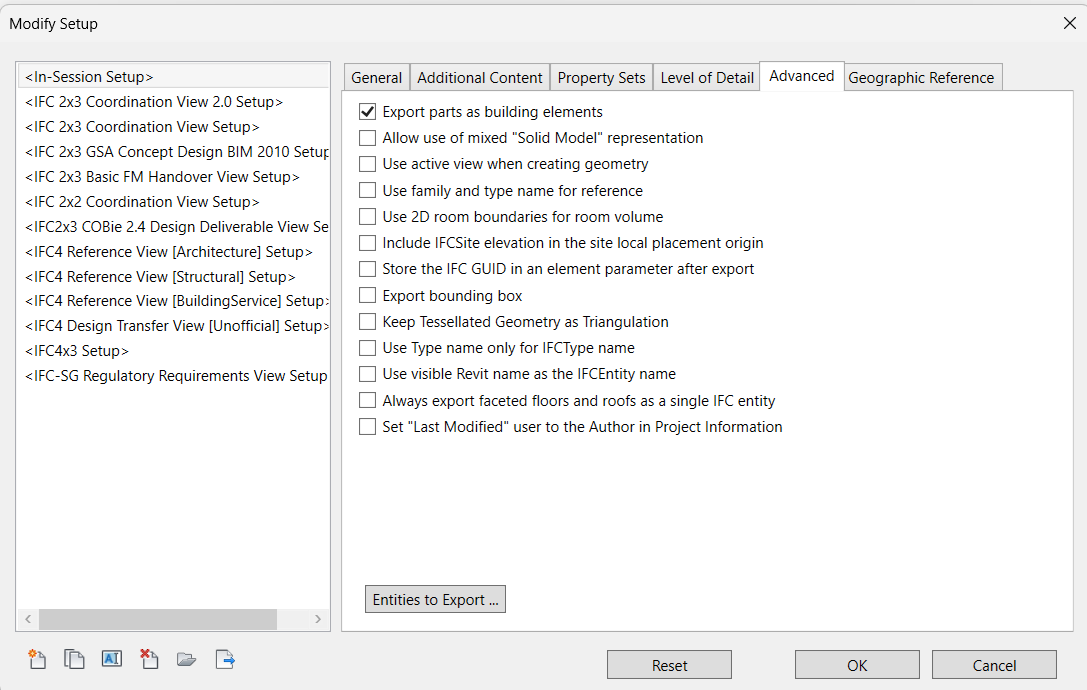Screen dimensions: 1087x690
Task: Check Keep Tessellated Geometry as Triangulation
Action: [x=367, y=322]
